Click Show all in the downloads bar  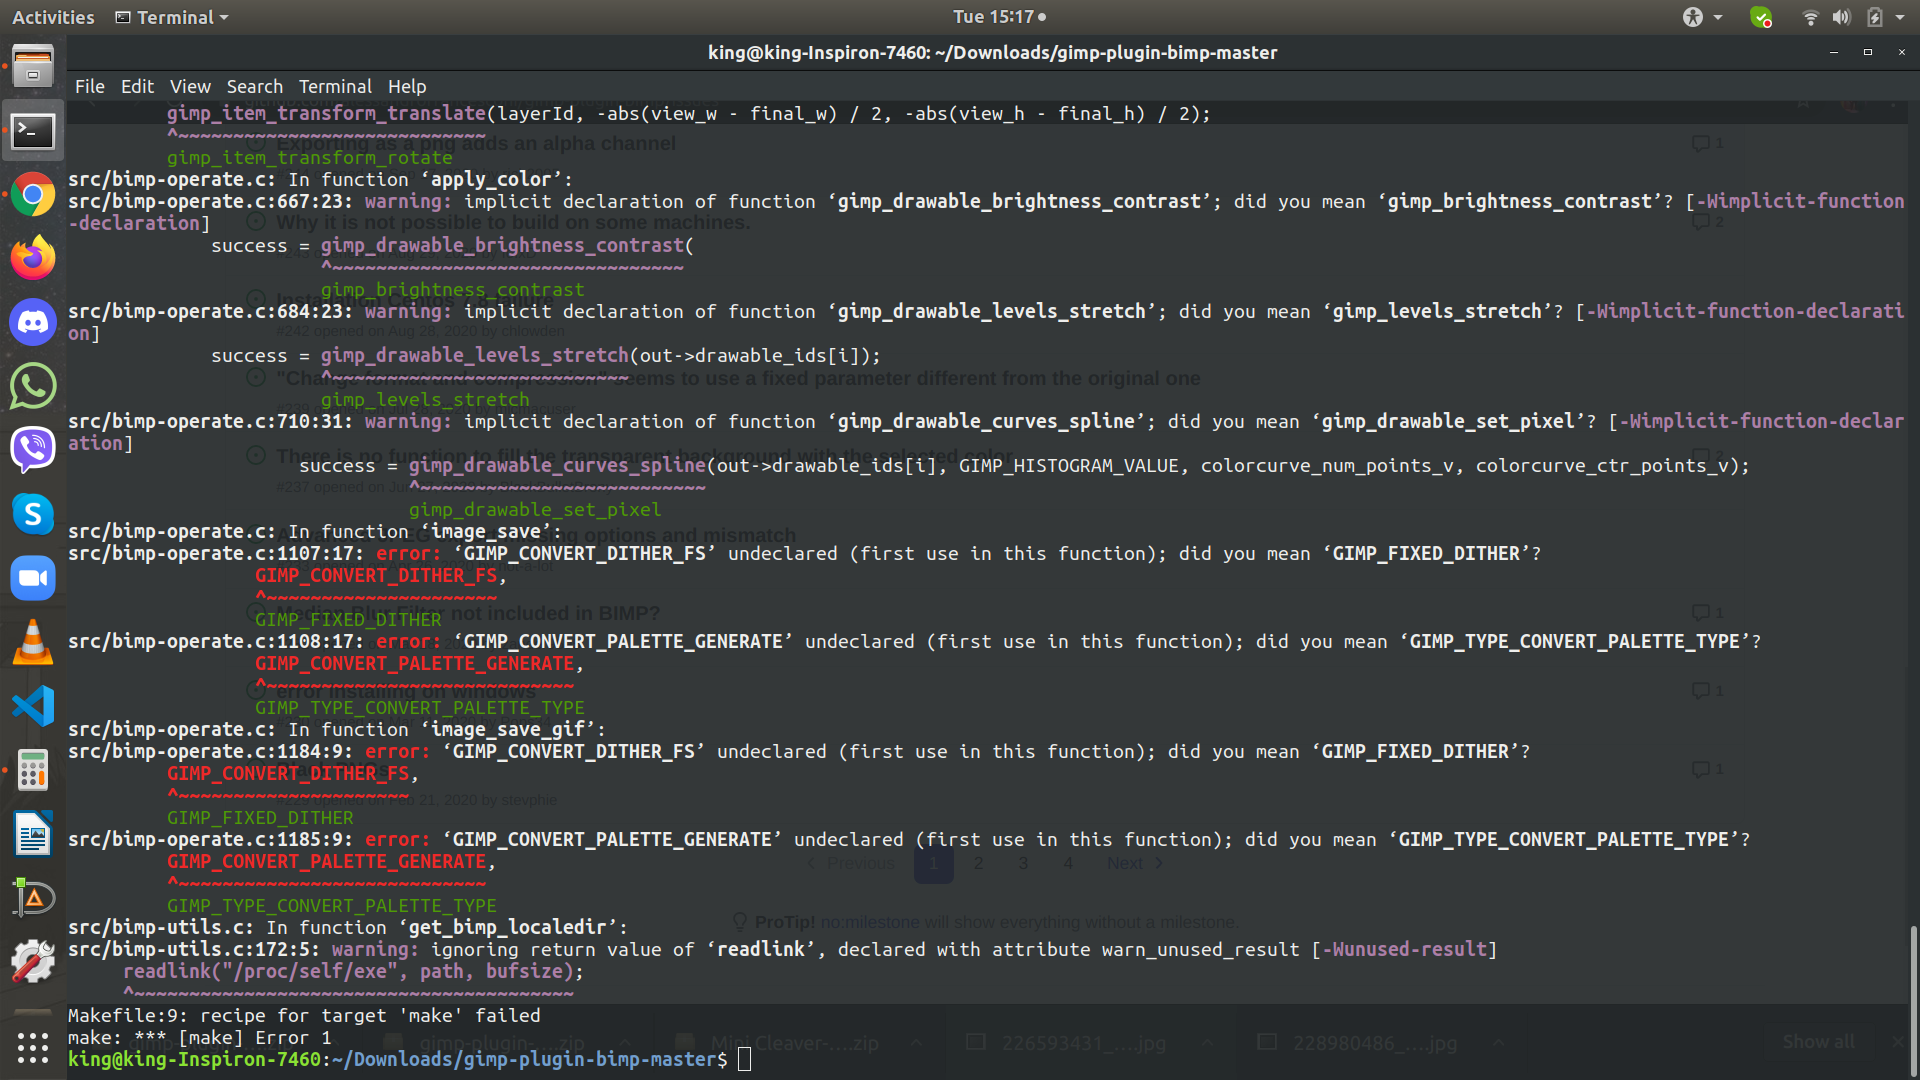point(1819,1041)
